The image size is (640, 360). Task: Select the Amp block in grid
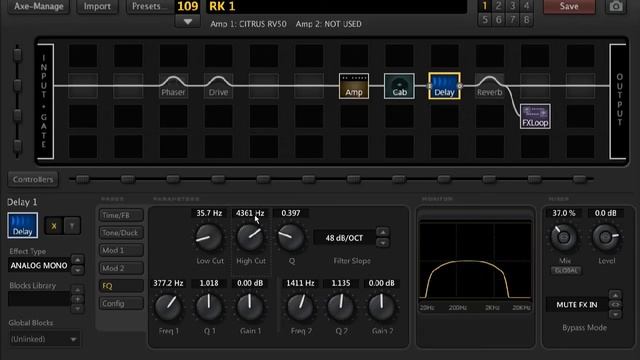pyautogui.click(x=354, y=86)
